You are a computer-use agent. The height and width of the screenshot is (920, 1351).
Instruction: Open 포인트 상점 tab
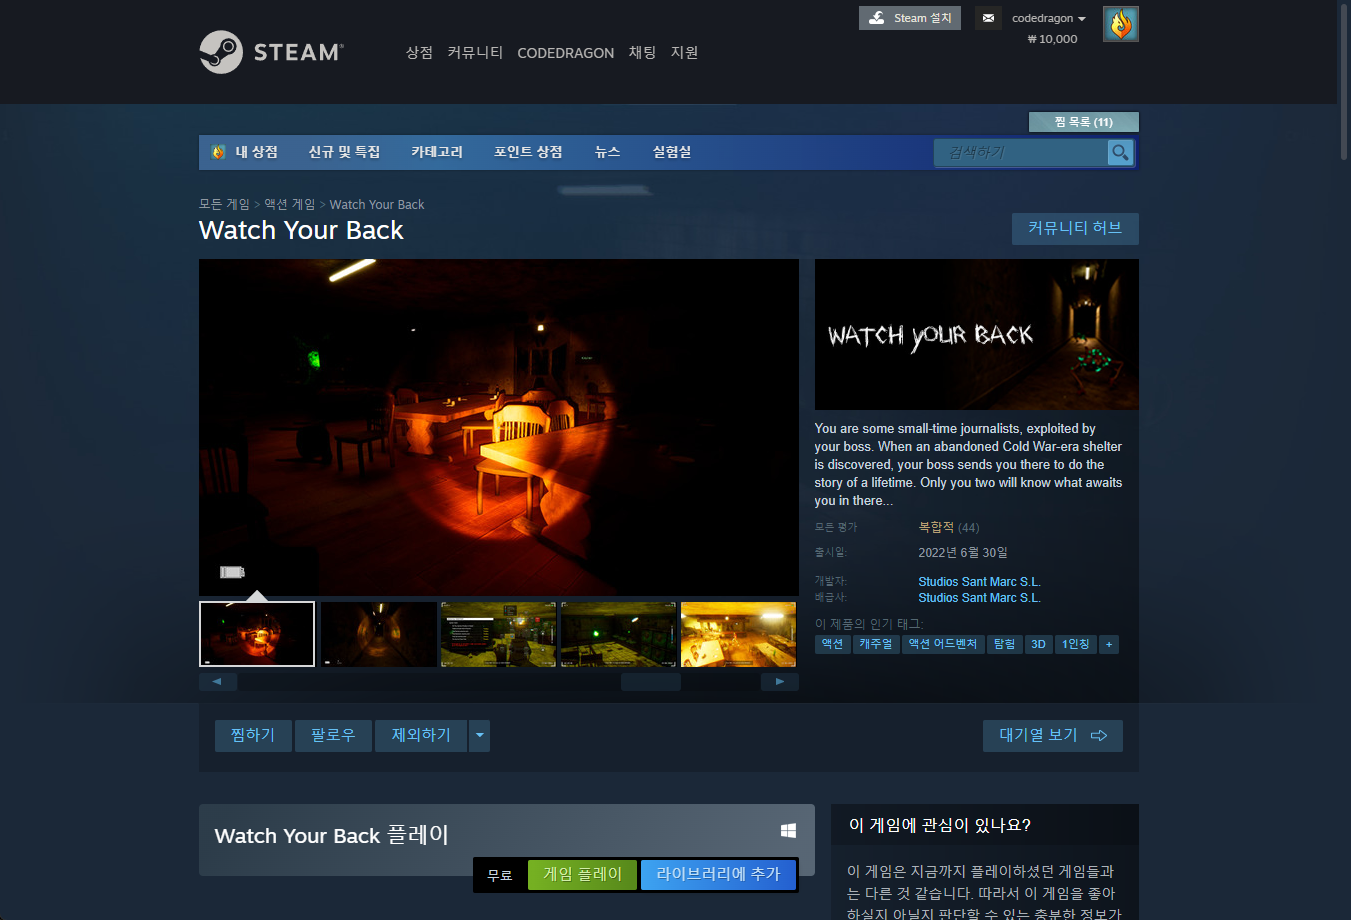click(528, 152)
